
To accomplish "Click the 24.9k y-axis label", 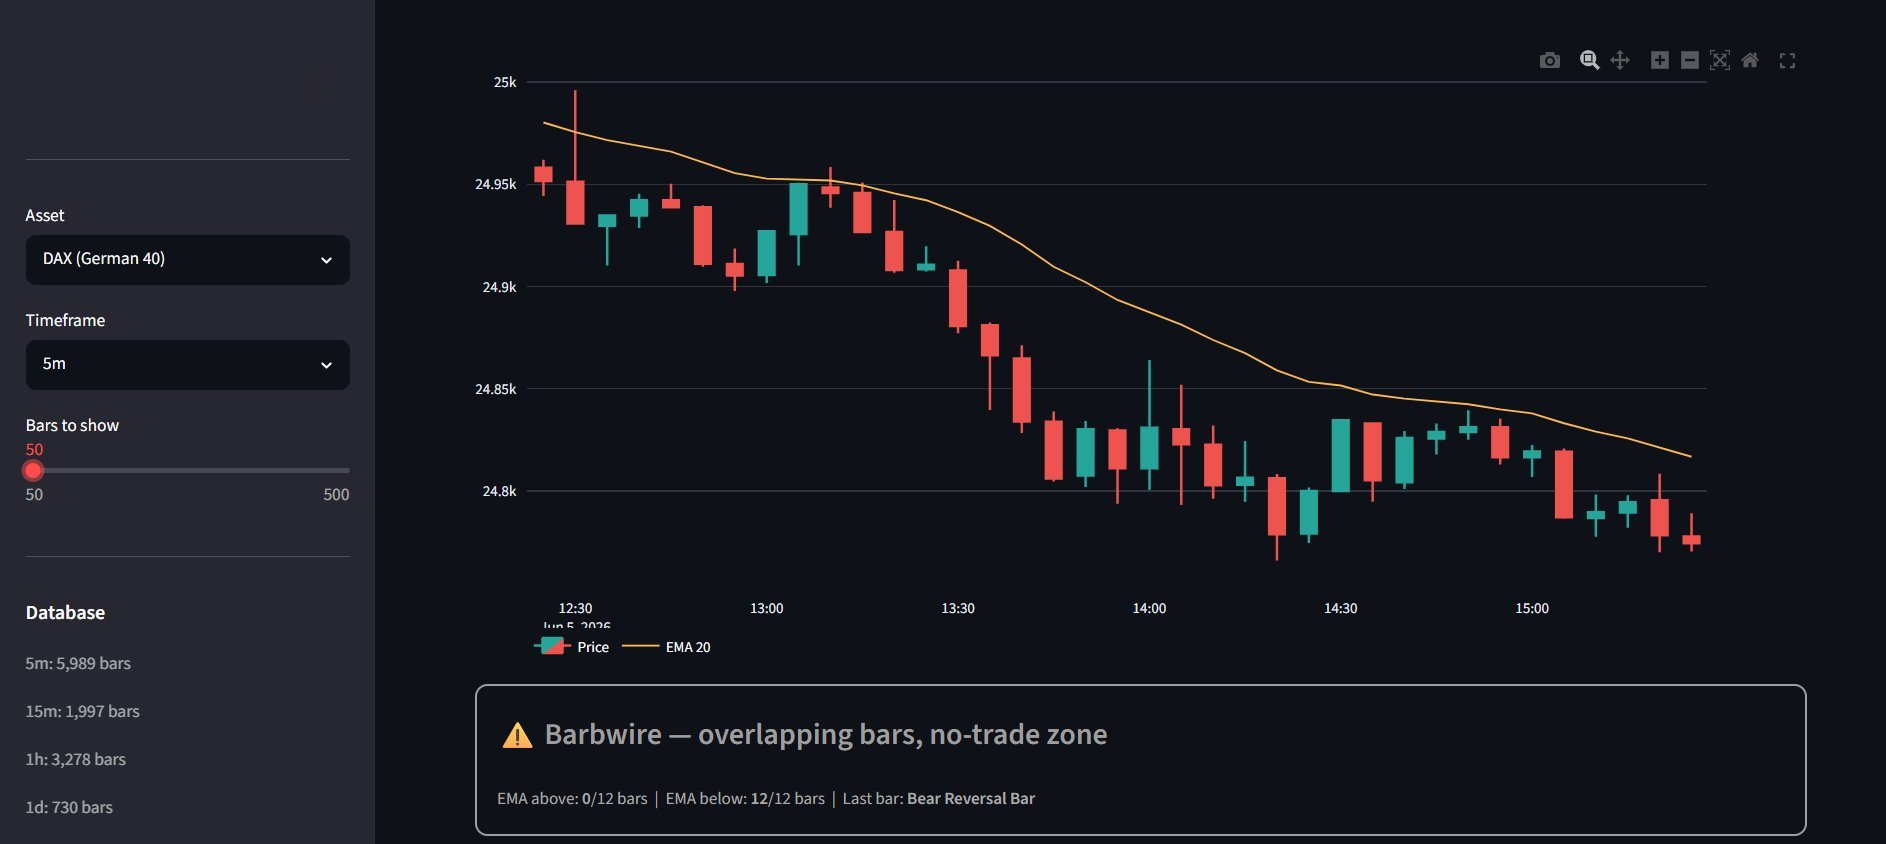I will (x=499, y=287).
